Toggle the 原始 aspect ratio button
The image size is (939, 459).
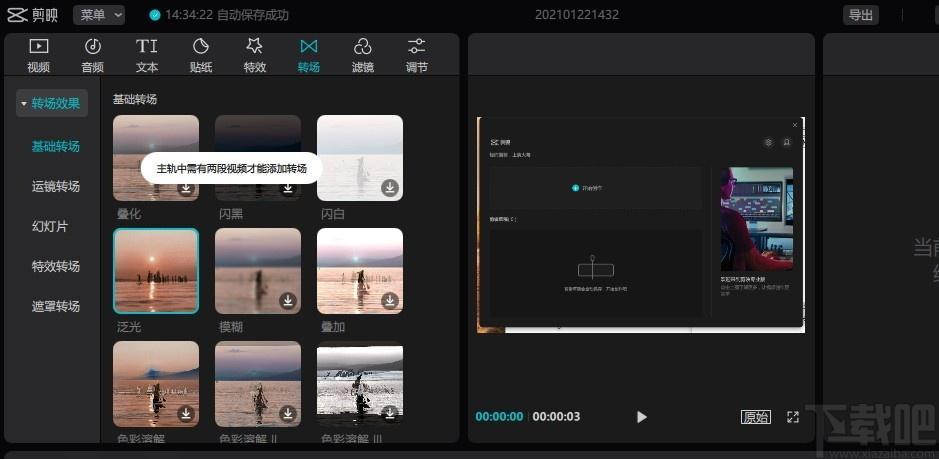click(x=756, y=417)
